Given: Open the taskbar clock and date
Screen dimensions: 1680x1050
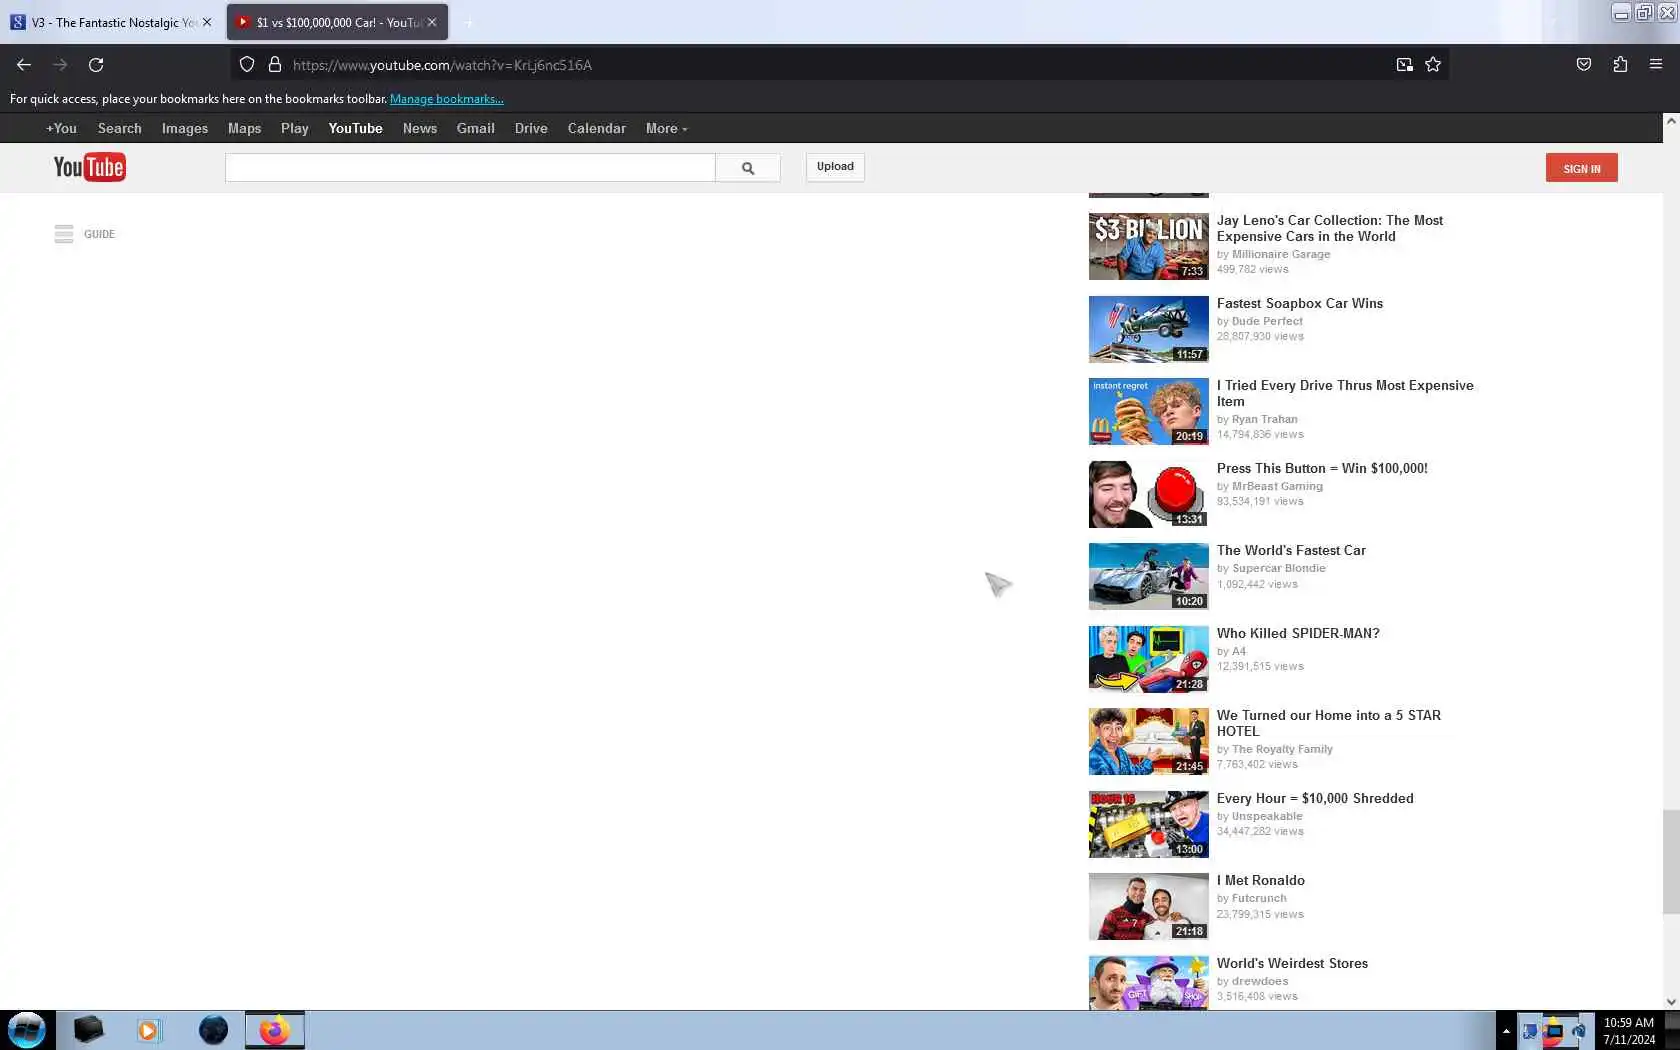Looking at the screenshot, I should click(1629, 1031).
